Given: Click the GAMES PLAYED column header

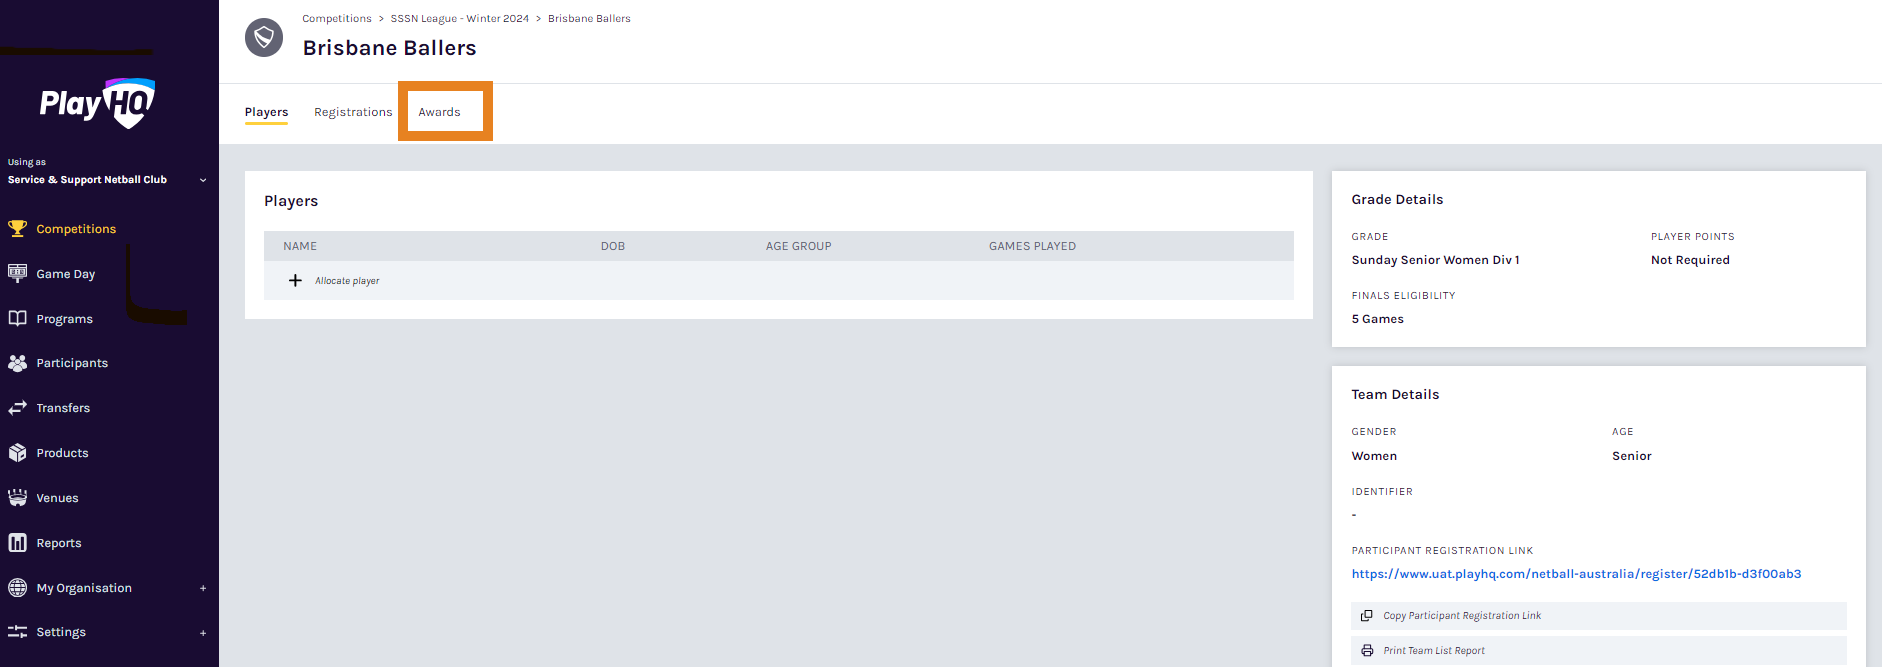Looking at the screenshot, I should coord(1033,246).
